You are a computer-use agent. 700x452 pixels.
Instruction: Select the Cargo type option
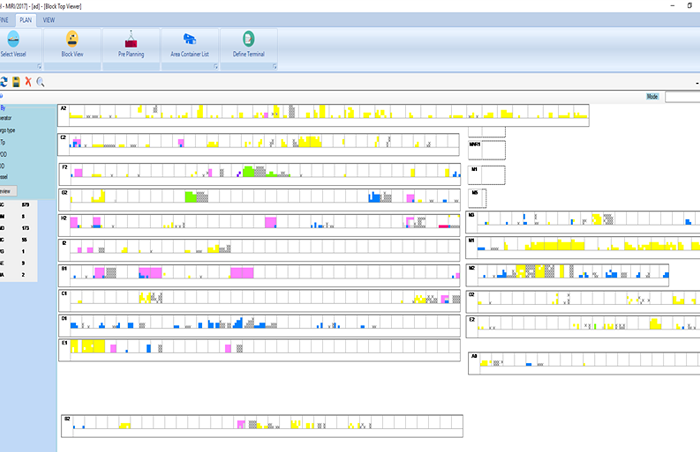point(10,130)
